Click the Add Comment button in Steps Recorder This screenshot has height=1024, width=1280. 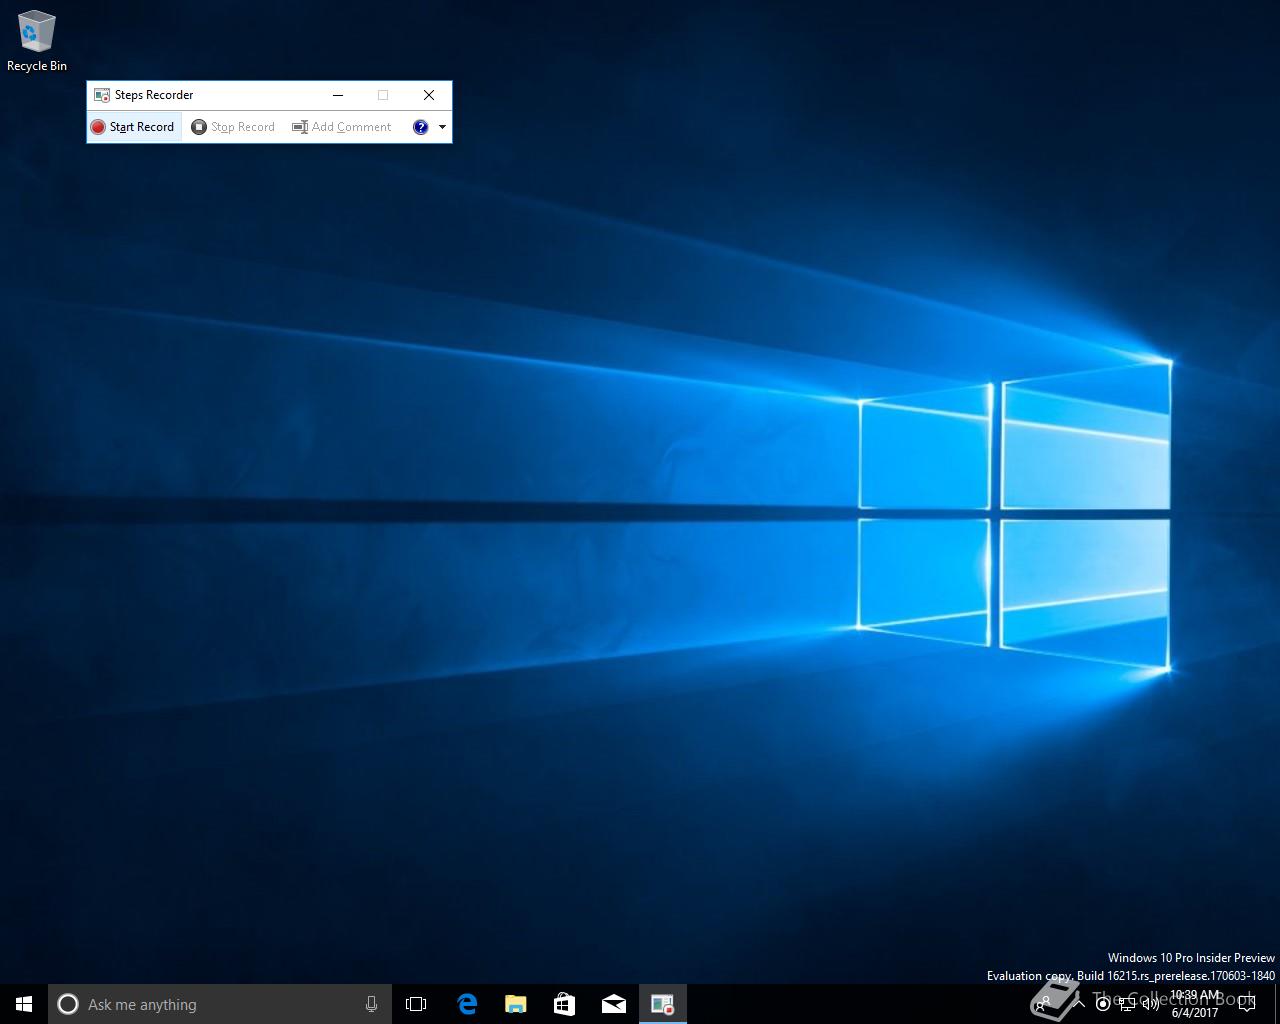tap(342, 127)
